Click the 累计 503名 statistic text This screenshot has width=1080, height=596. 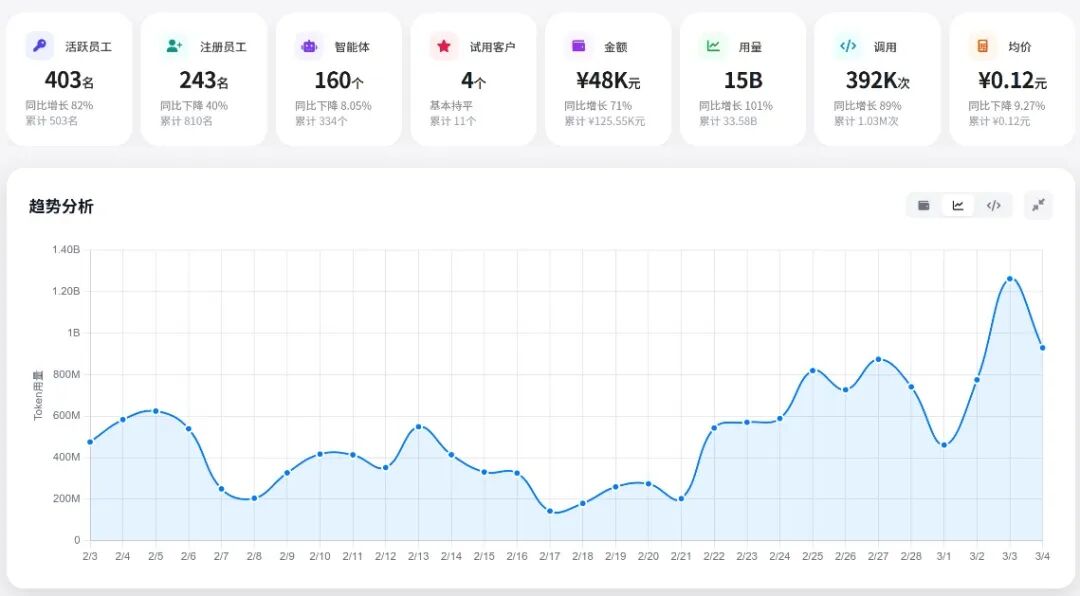50,120
